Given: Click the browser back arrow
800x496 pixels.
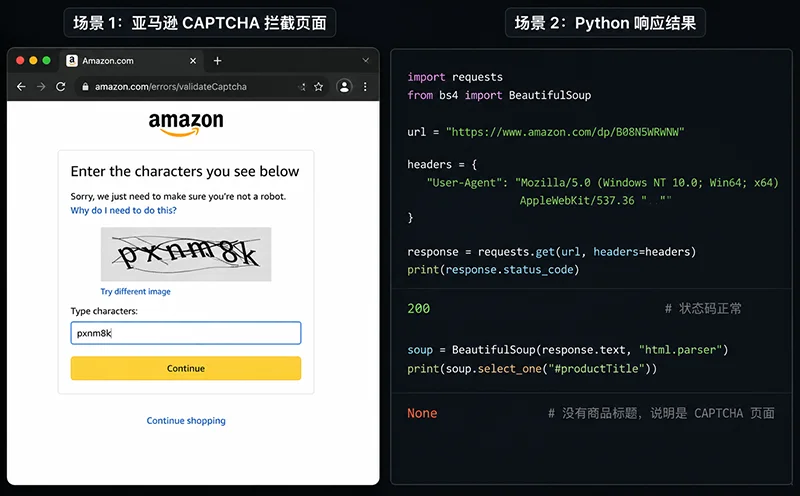Looking at the screenshot, I should click(x=21, y=87).
